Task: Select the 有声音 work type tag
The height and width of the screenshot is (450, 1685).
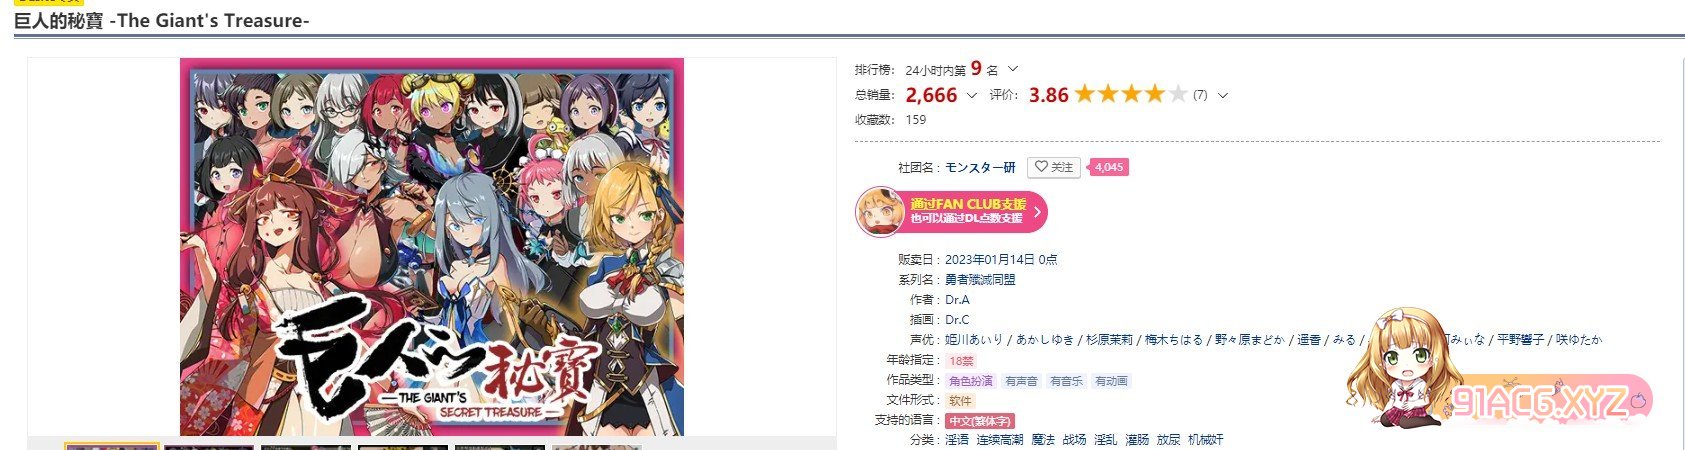Action: (1021, 381)
